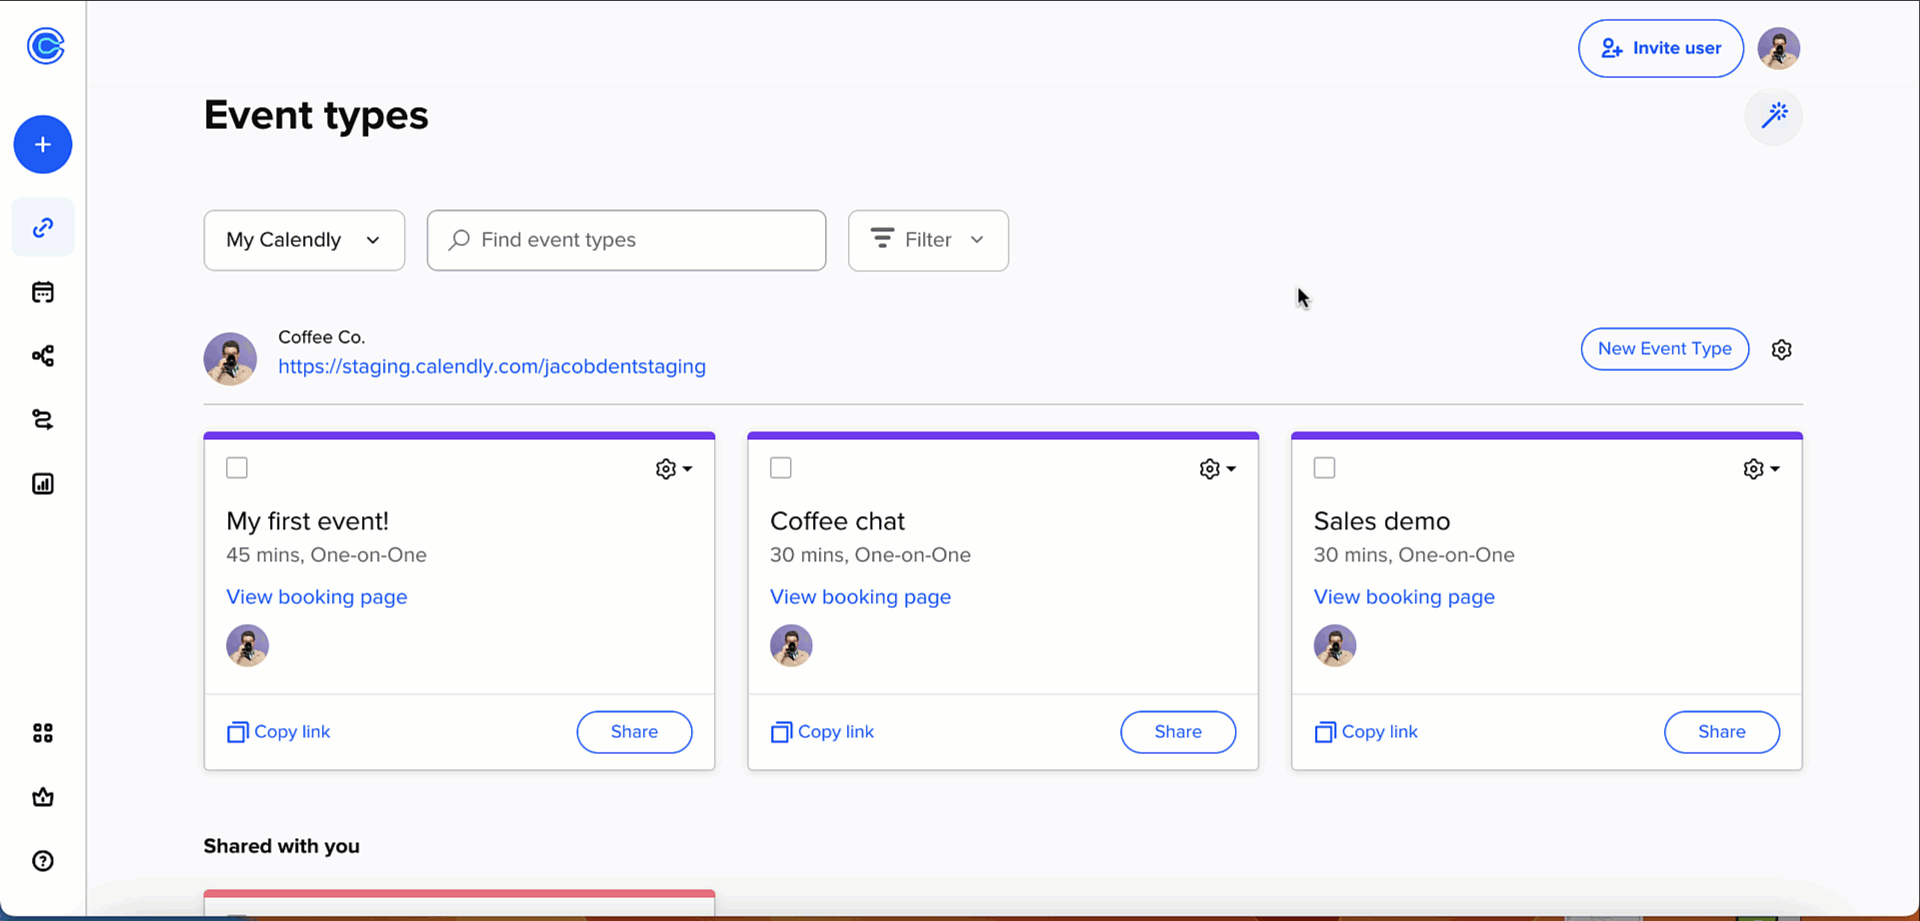Click the Shared with you heading
The width and height of the screenshot is (1920, 921).
pos(282,846)
